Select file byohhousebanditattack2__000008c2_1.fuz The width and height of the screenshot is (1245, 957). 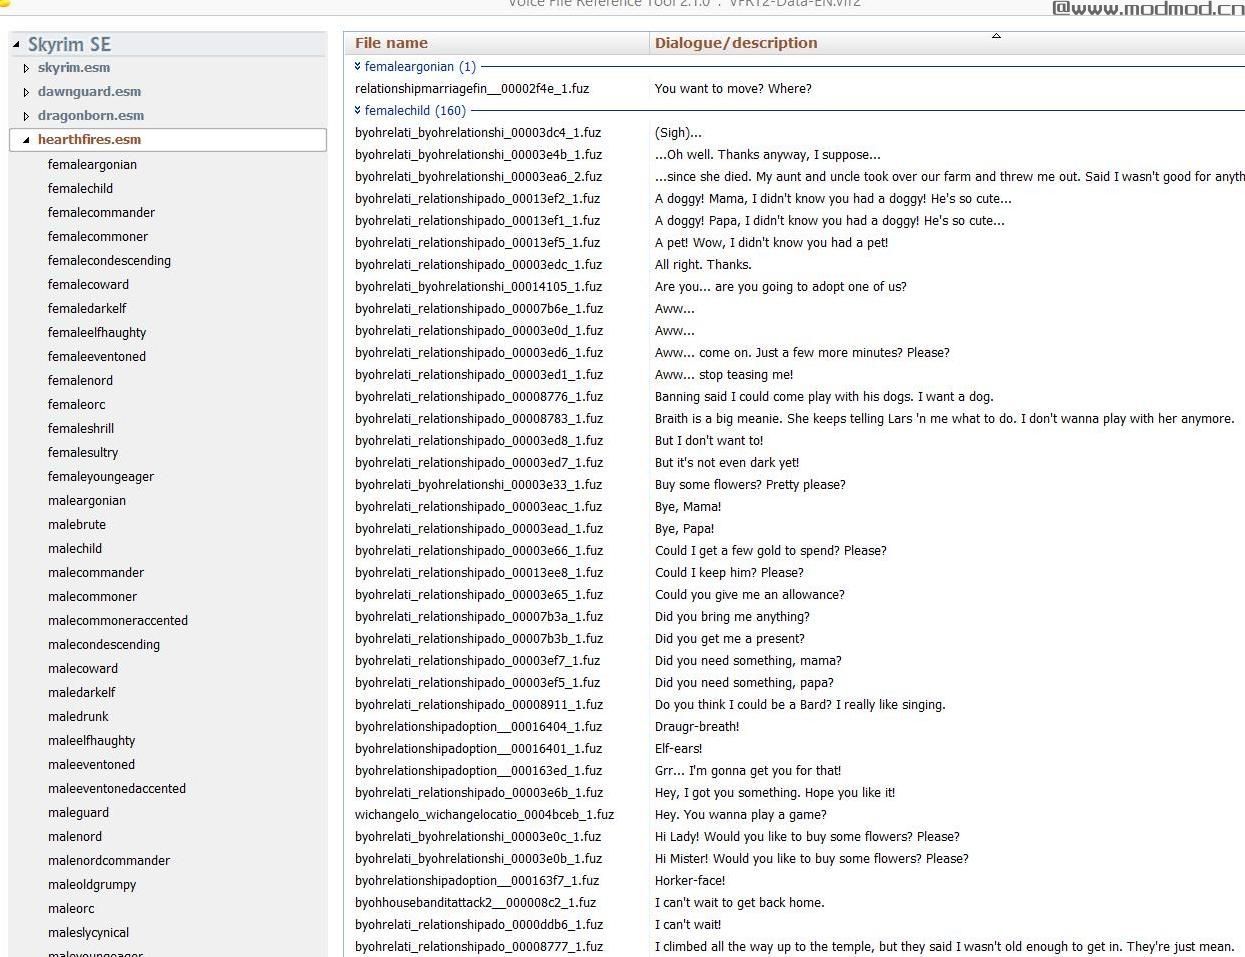coord(475,902)
